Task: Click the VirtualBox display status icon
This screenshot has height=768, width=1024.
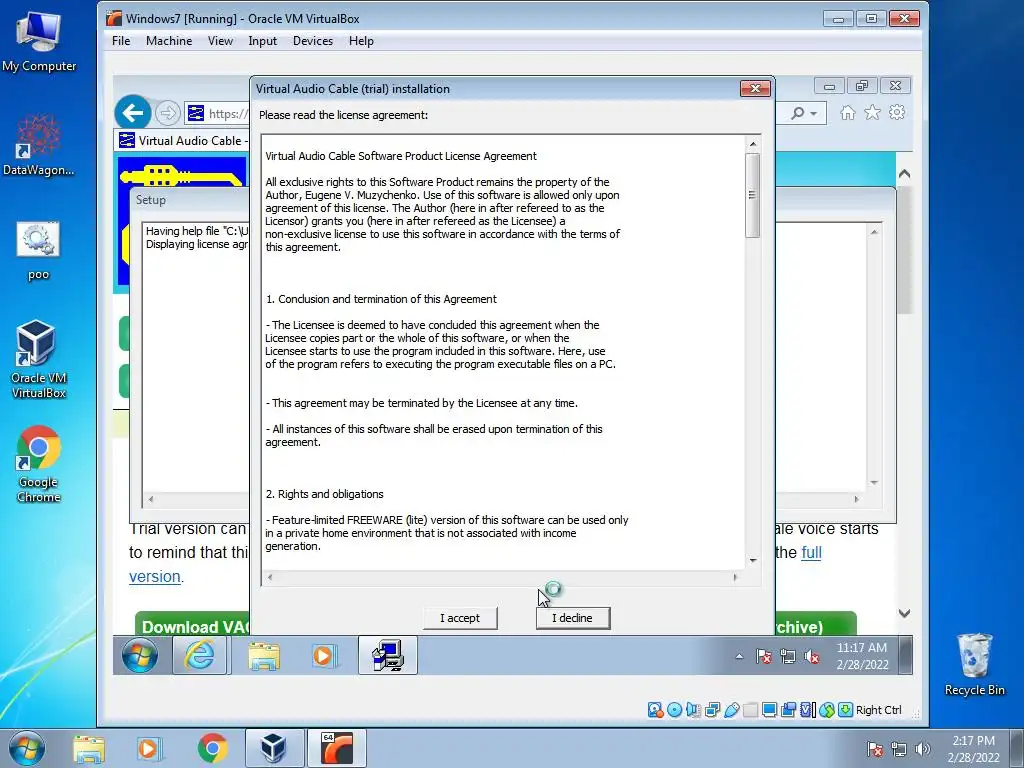Action: pyautogui.click(x=769, y=710)
